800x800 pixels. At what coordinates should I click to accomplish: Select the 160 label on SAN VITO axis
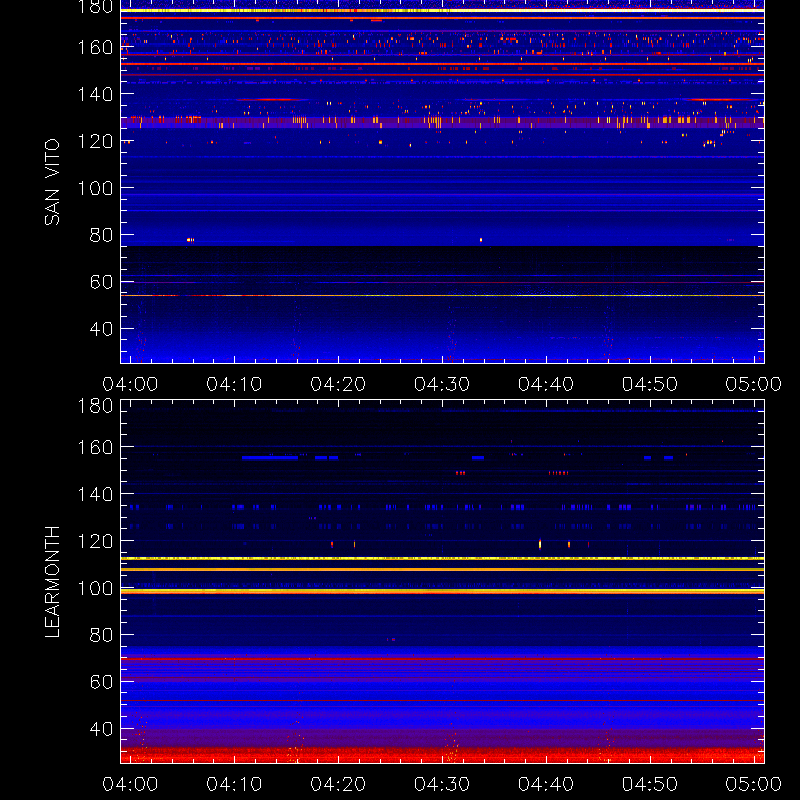click(x=95, y=47)
